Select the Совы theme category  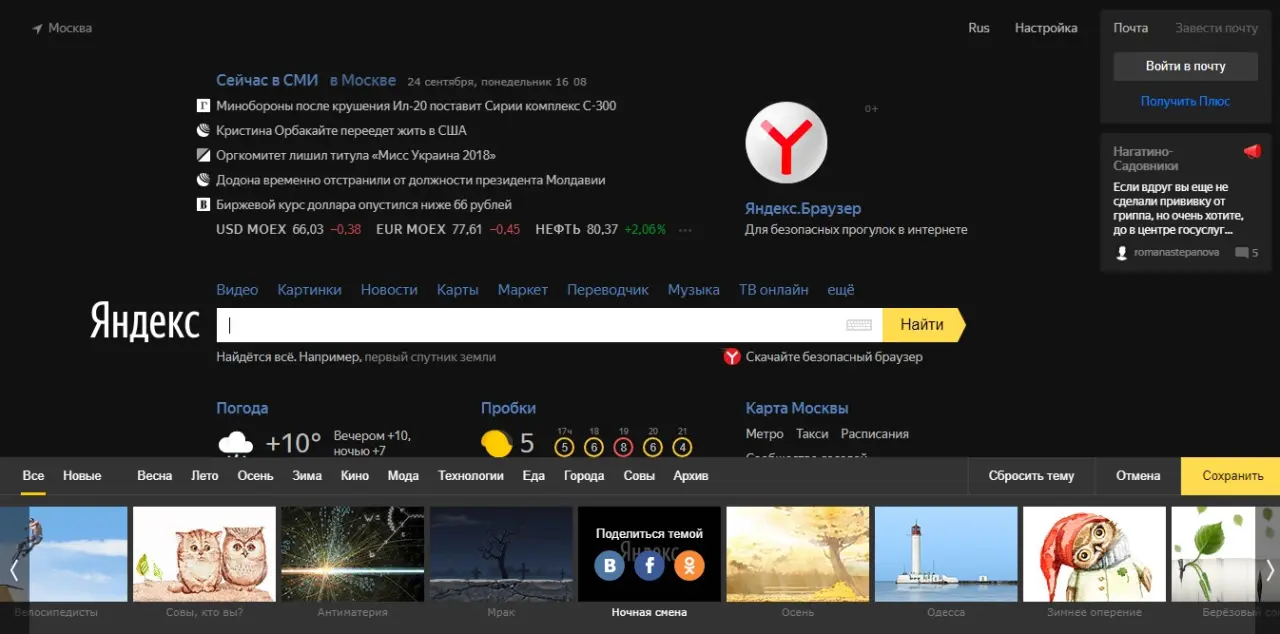[x=639, y=476]
